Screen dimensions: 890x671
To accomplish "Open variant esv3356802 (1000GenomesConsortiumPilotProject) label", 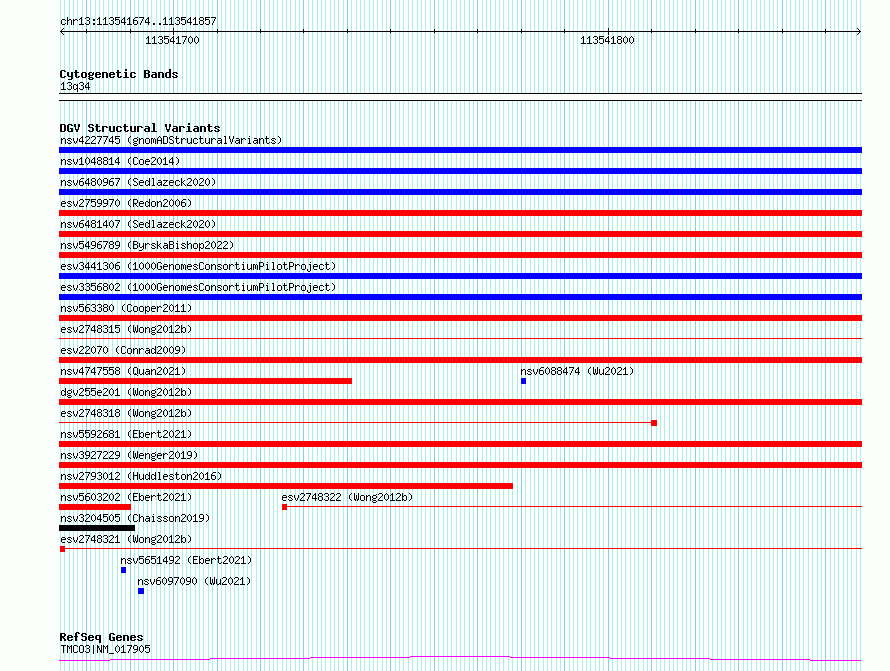I will (198, 287).
